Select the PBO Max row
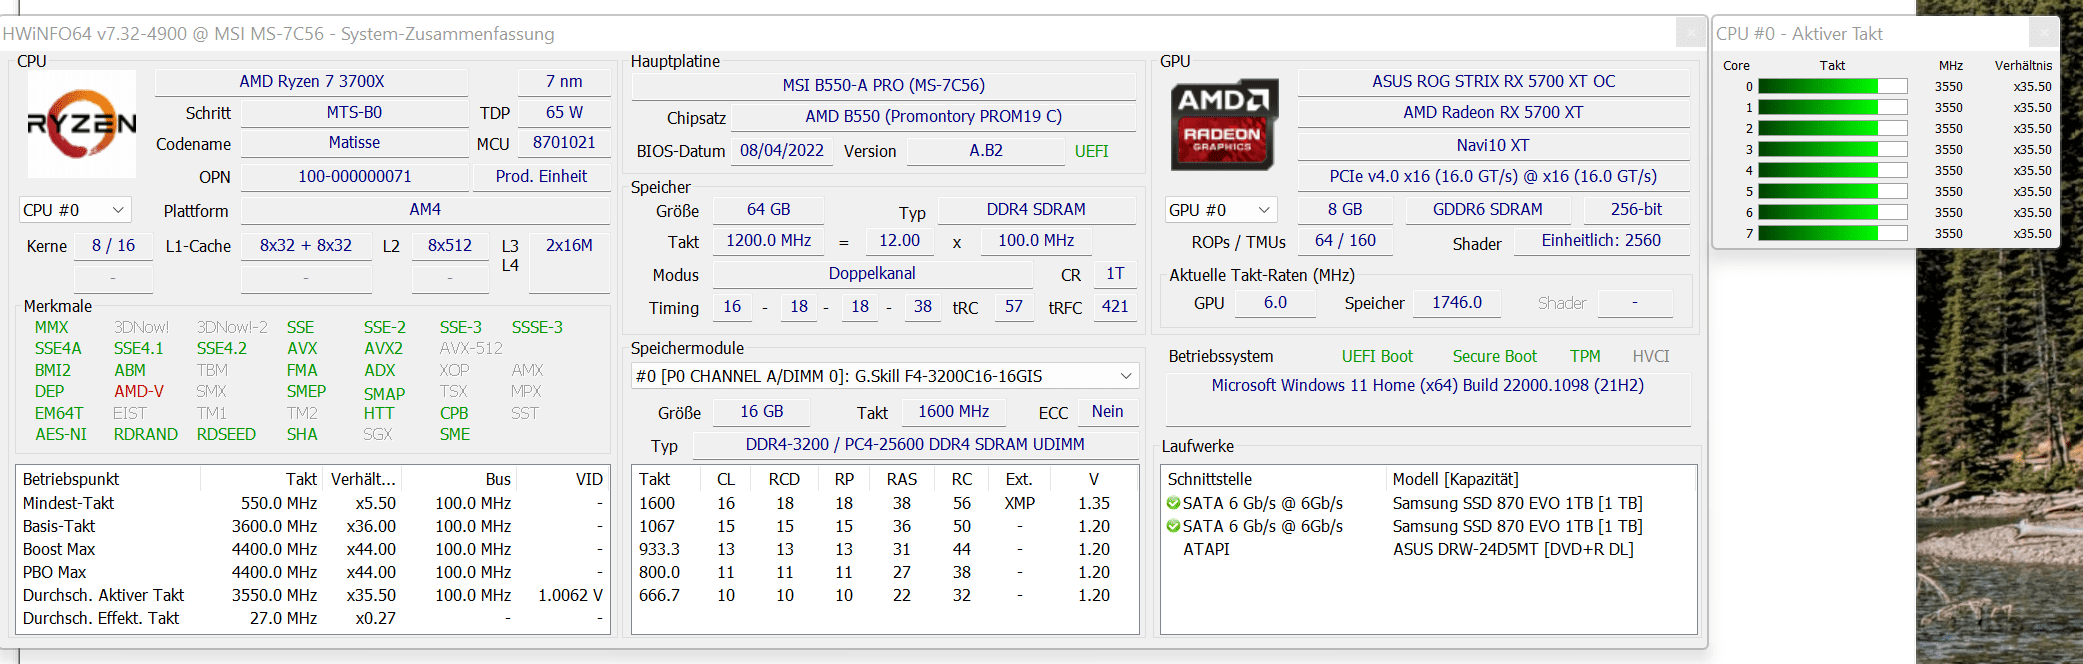Viewport: 2083px width, 664px height. (x=313, y=572)
